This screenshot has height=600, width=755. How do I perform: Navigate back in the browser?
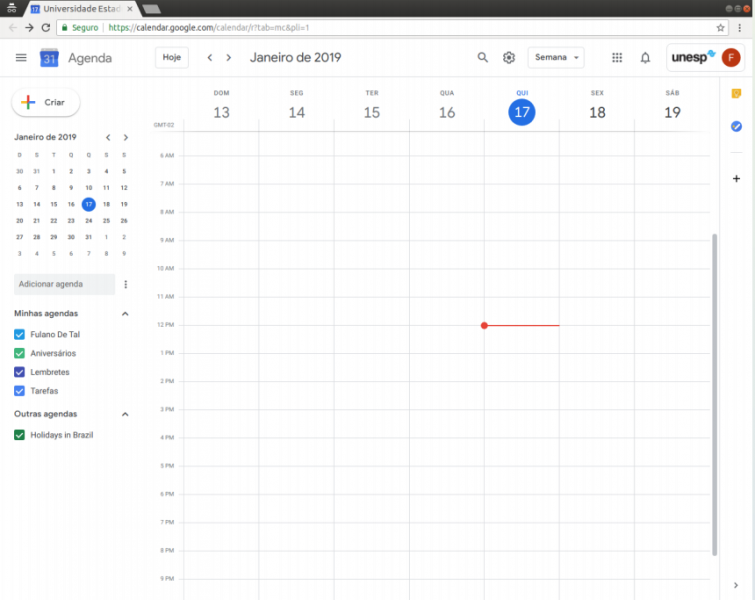point(13,27)
